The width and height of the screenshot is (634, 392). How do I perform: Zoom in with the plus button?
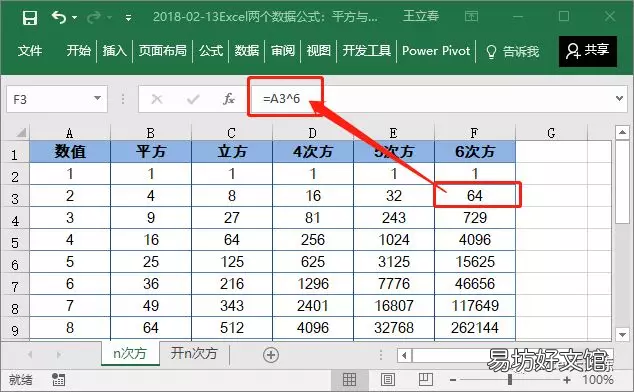click(x=567, y=380)
